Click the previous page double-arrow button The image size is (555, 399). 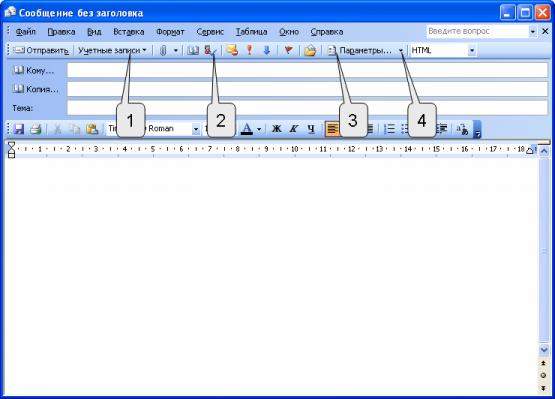544,364
